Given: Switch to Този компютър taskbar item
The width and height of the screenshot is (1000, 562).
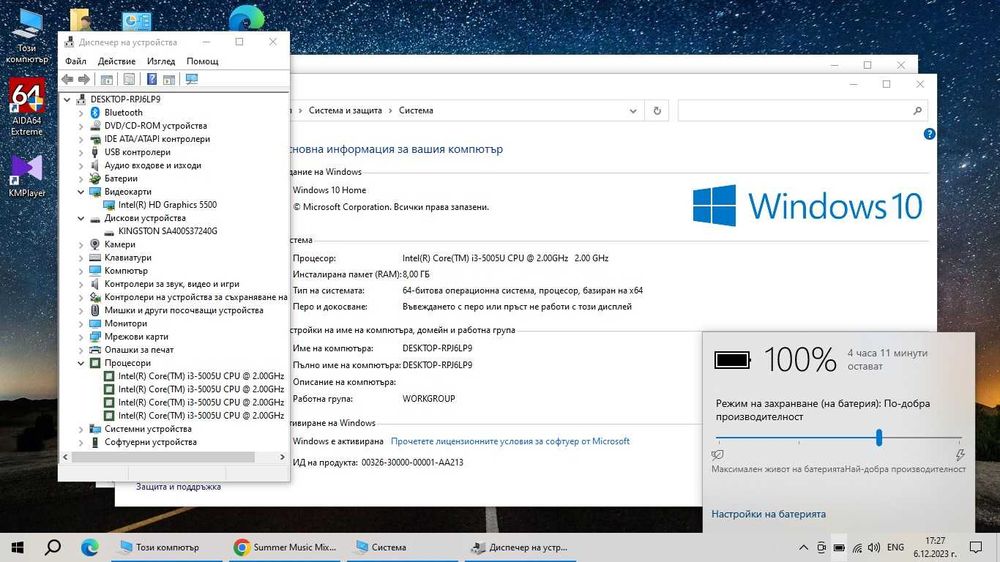Looking at the screenshot, I should click(x=168, y=547).
